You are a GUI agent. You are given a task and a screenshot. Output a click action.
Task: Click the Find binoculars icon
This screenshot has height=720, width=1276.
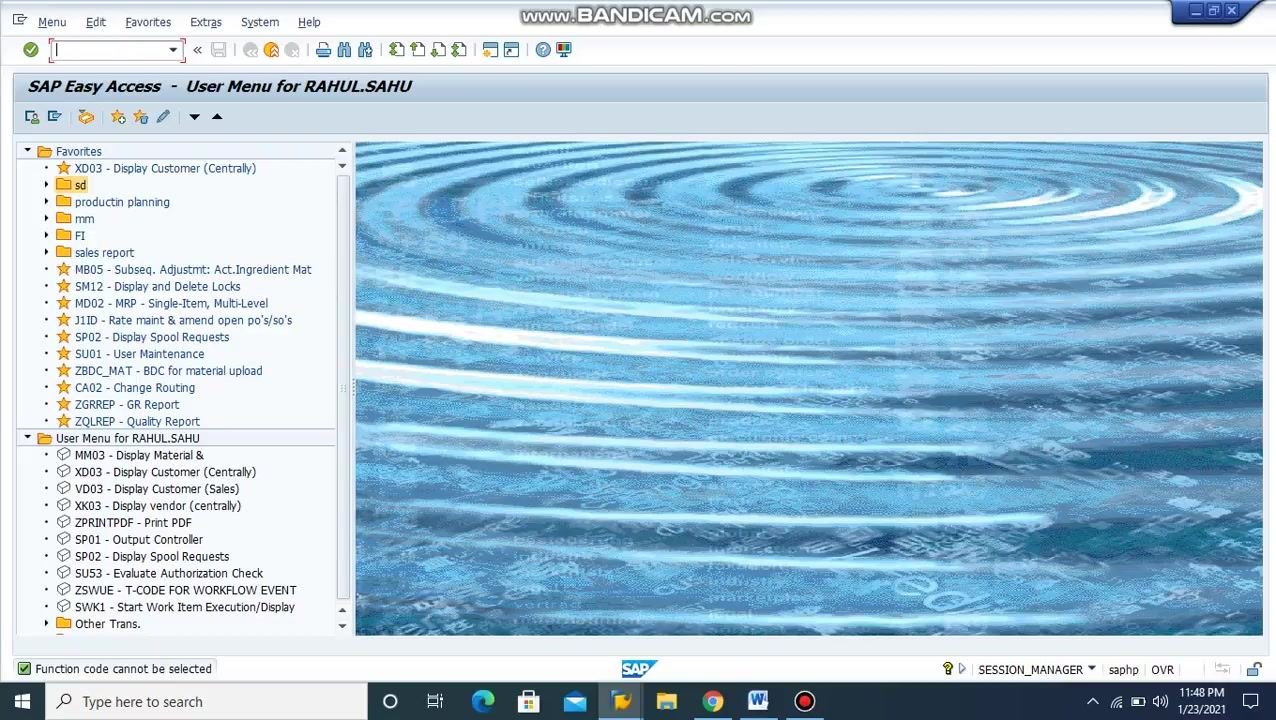click(344, 50)
